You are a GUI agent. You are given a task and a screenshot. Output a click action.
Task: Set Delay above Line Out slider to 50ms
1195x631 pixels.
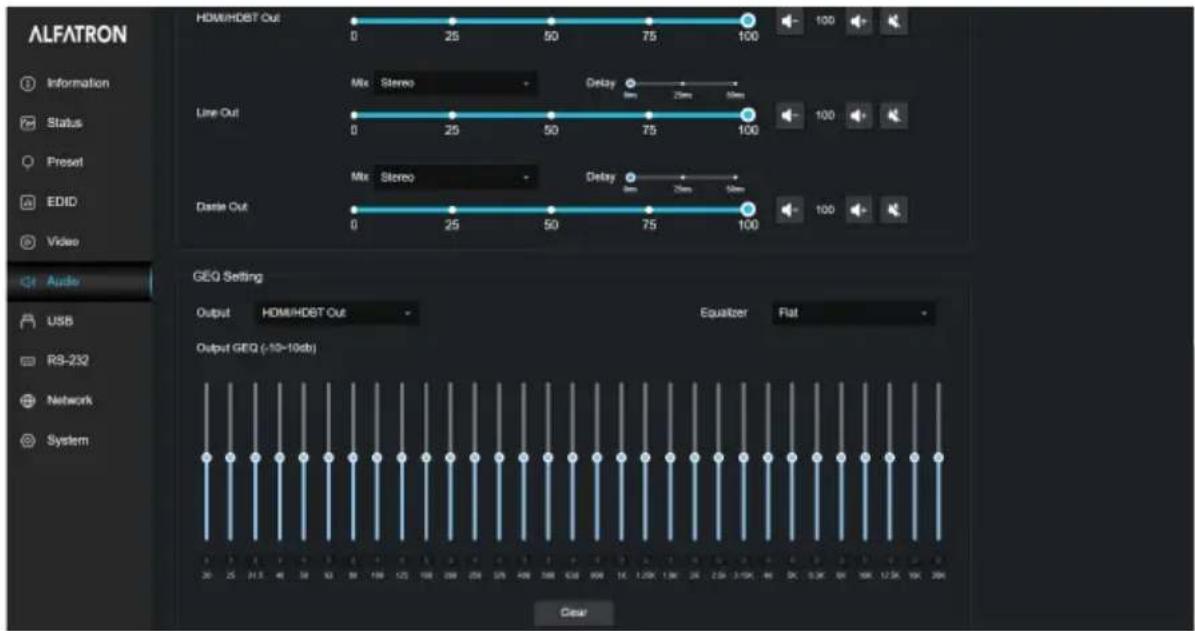click(x=735, y=83)
